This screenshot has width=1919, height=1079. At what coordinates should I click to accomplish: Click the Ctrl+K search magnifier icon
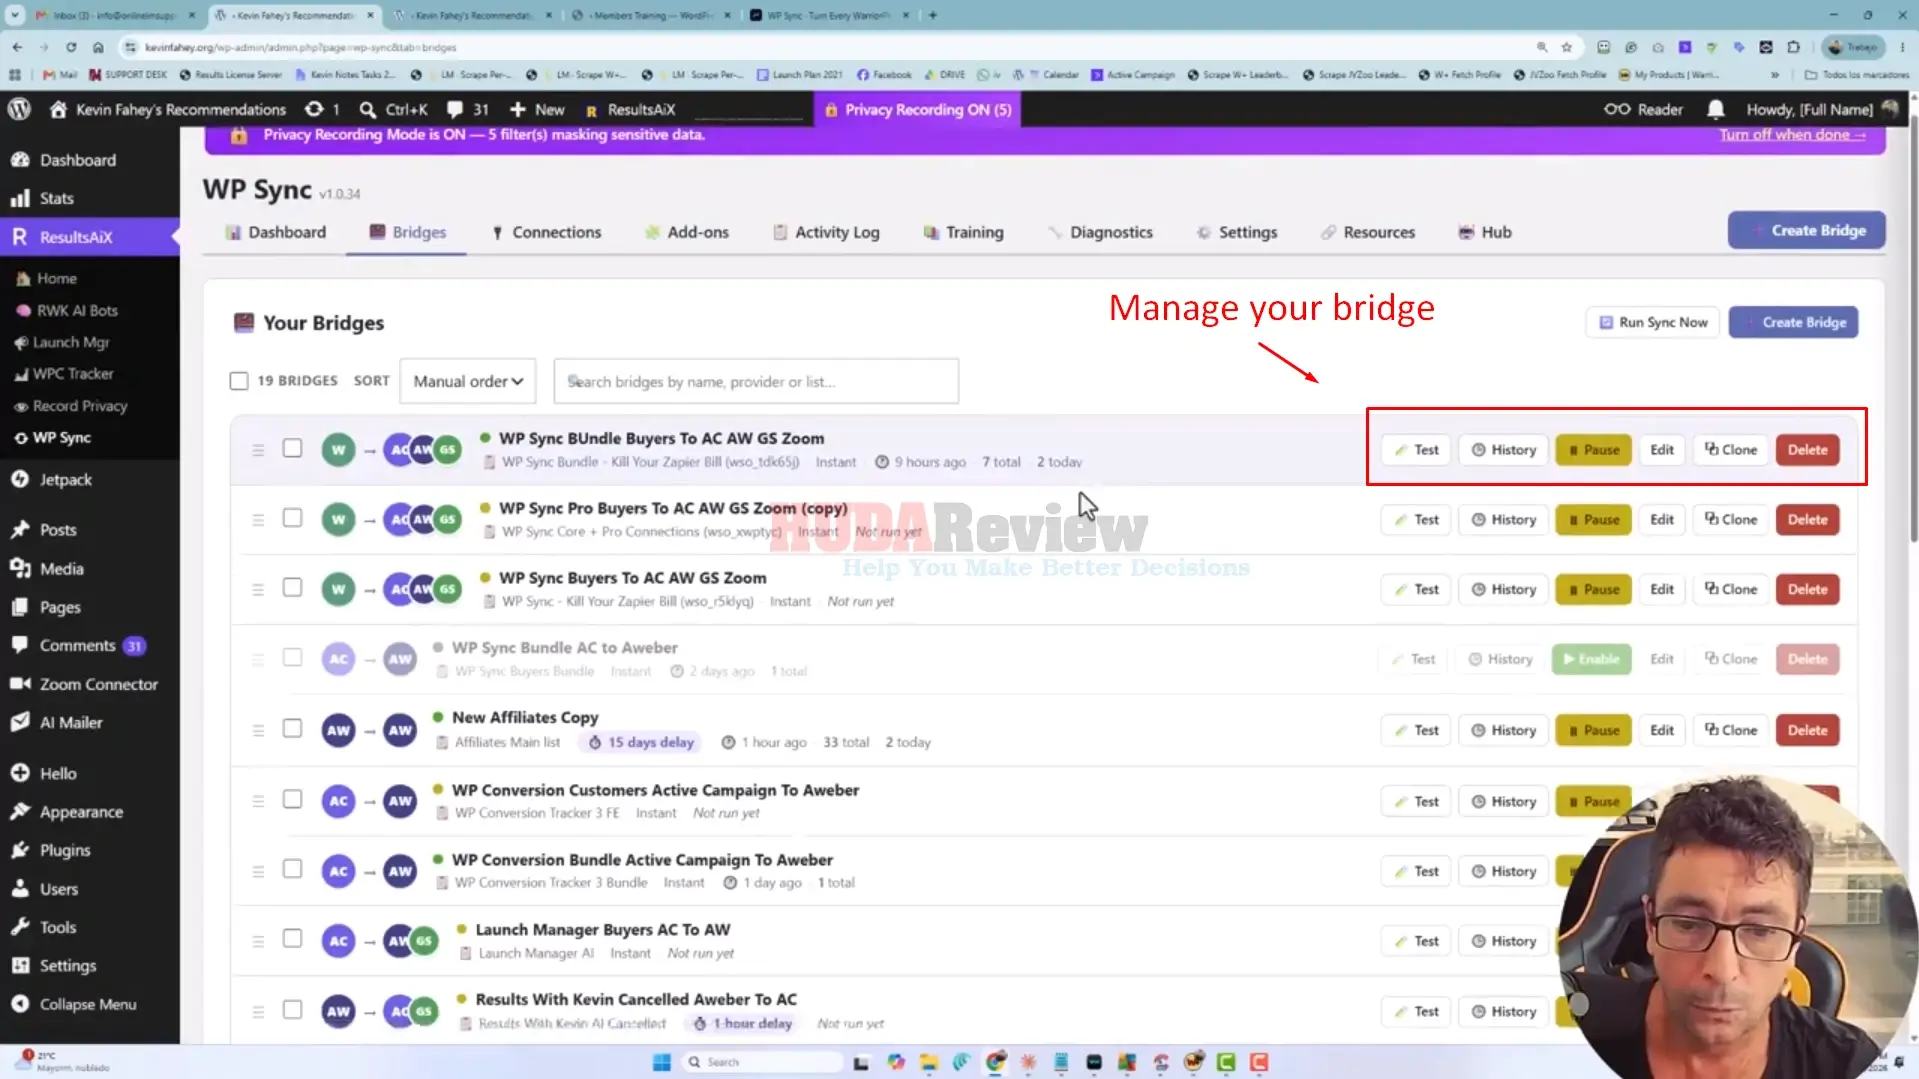click(x=368, y=109)
